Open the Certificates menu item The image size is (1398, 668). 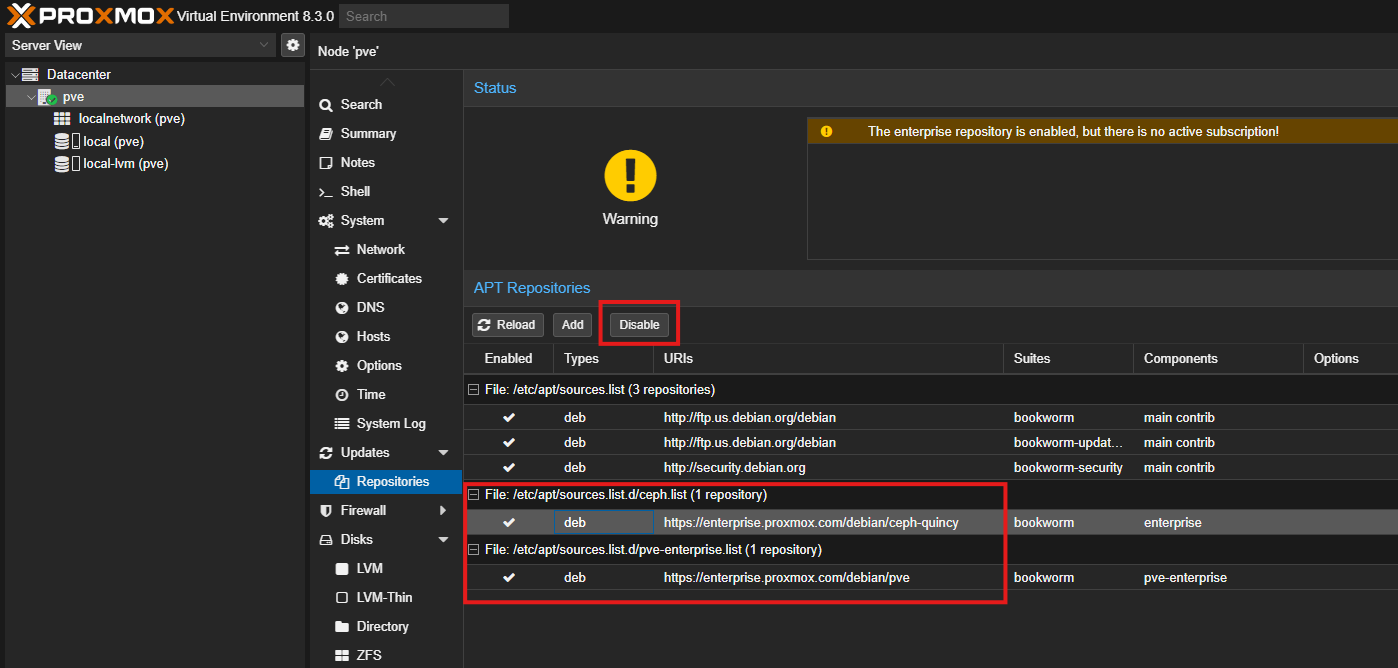[386, 279]
